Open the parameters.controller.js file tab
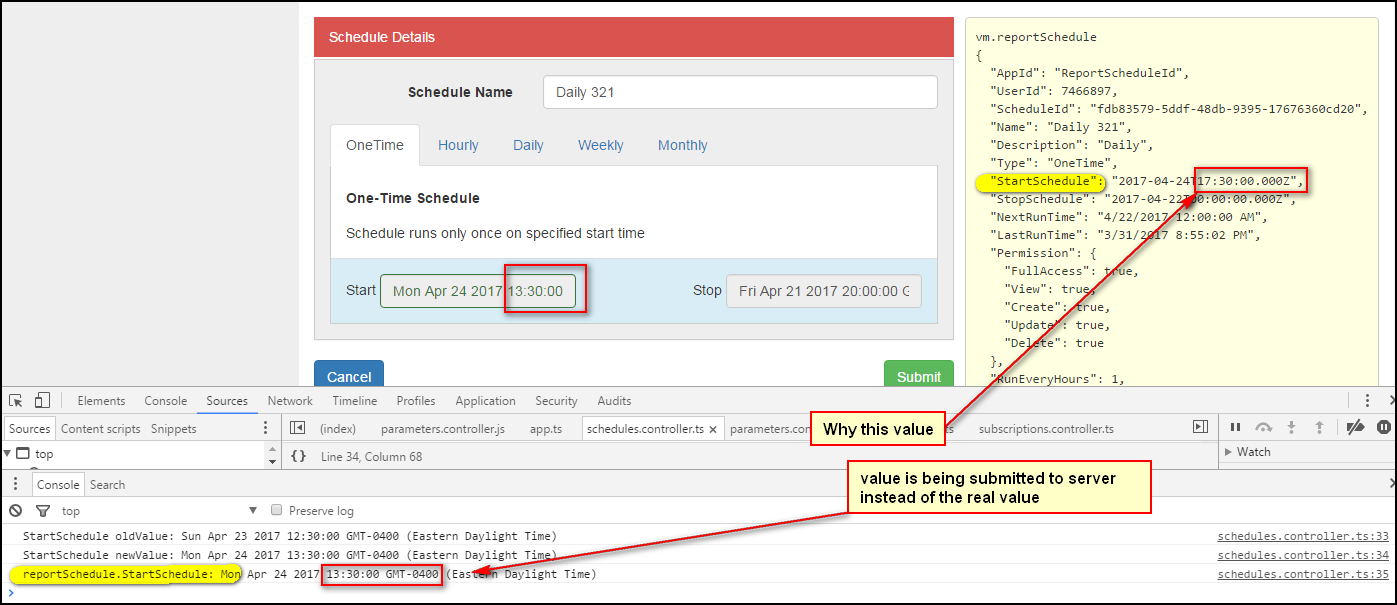1397x605 pixels. [x=443, y=429]
